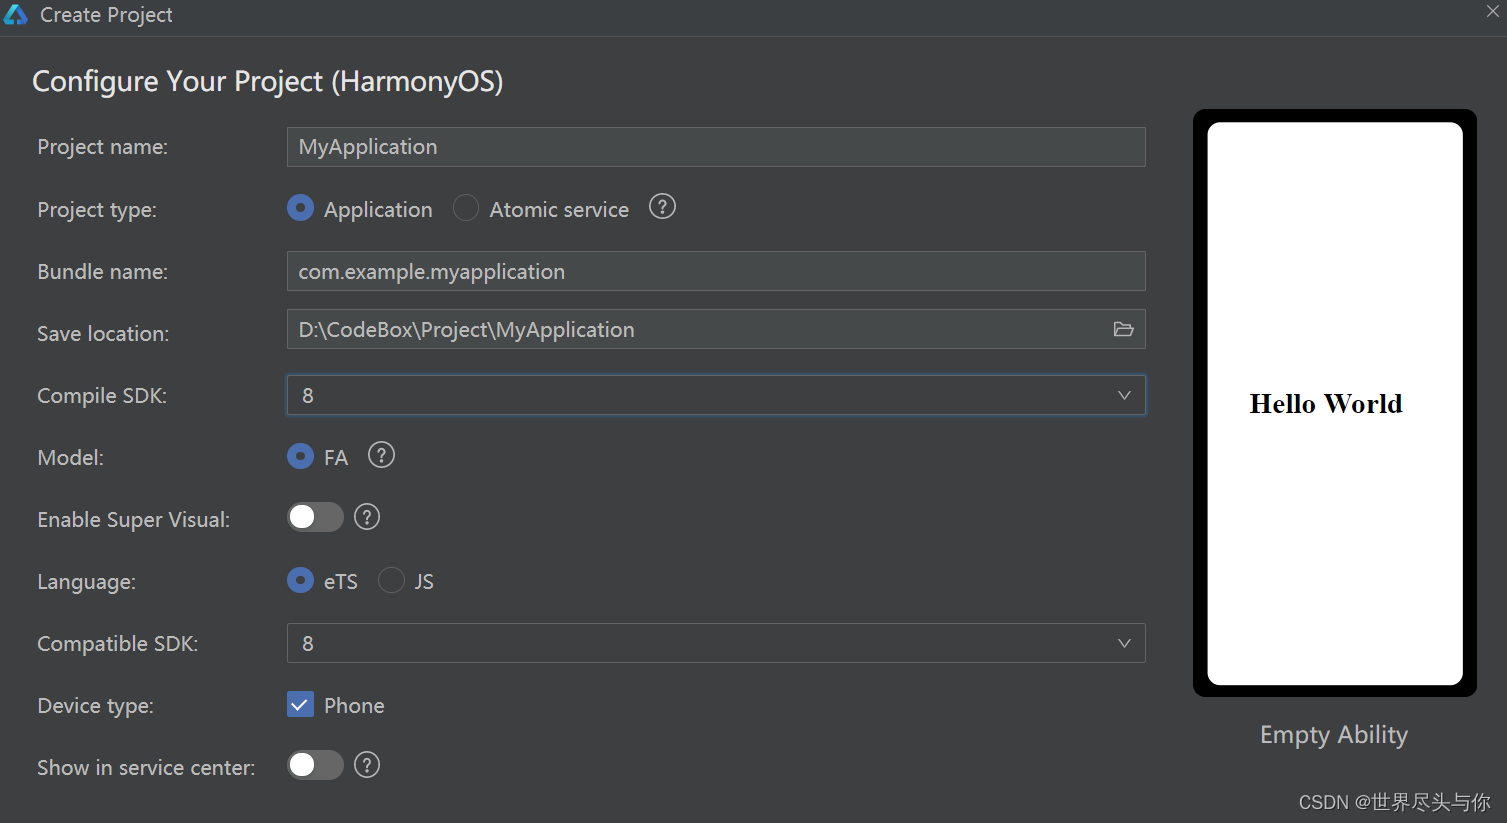Image resolution: width=1507 pixels, height=823 pixels.
Task: Click the Bundle name input field
Action: point(716,271)
